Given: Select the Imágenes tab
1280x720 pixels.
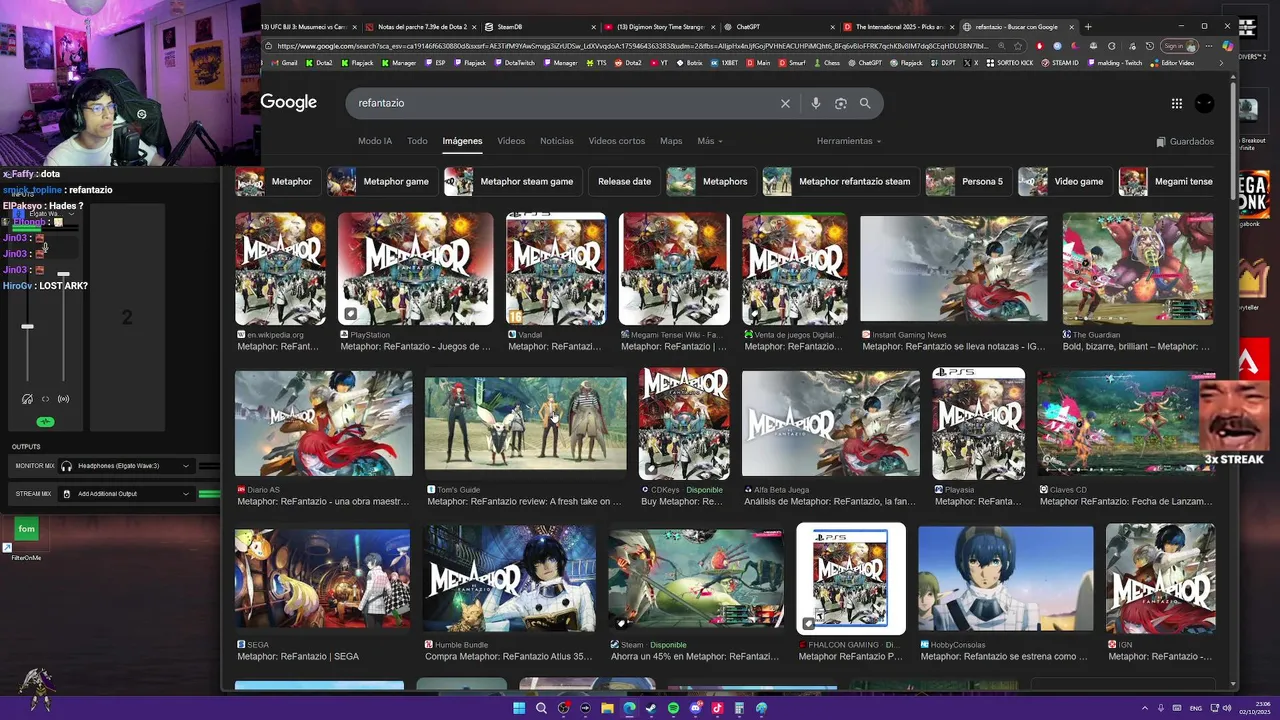Looking at the screenshot, I should [462, 141].
